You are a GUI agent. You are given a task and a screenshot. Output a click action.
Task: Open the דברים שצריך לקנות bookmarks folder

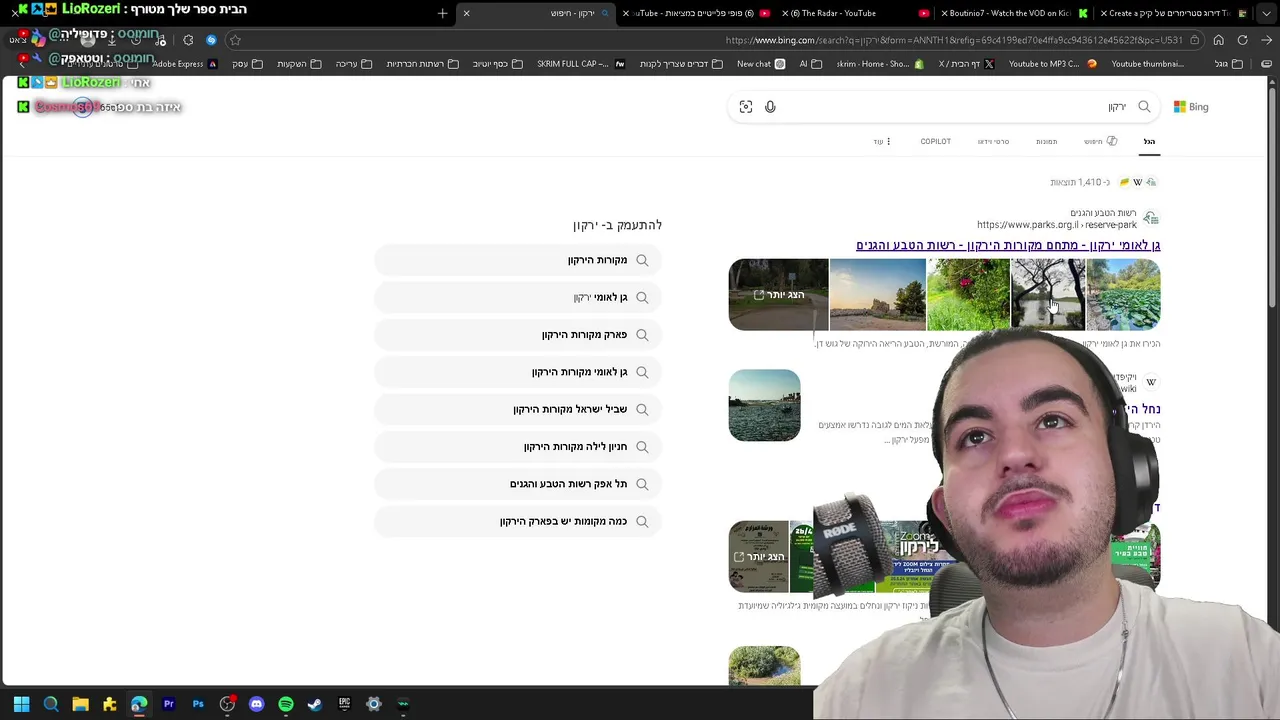click(x=680, y=64)
